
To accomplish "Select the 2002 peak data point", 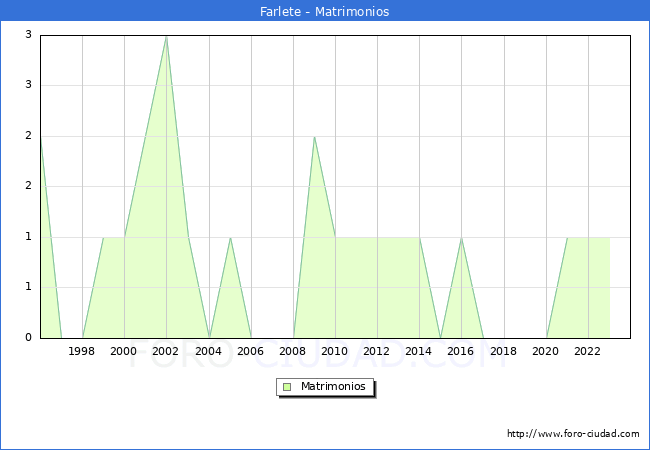I will [166, 36].
